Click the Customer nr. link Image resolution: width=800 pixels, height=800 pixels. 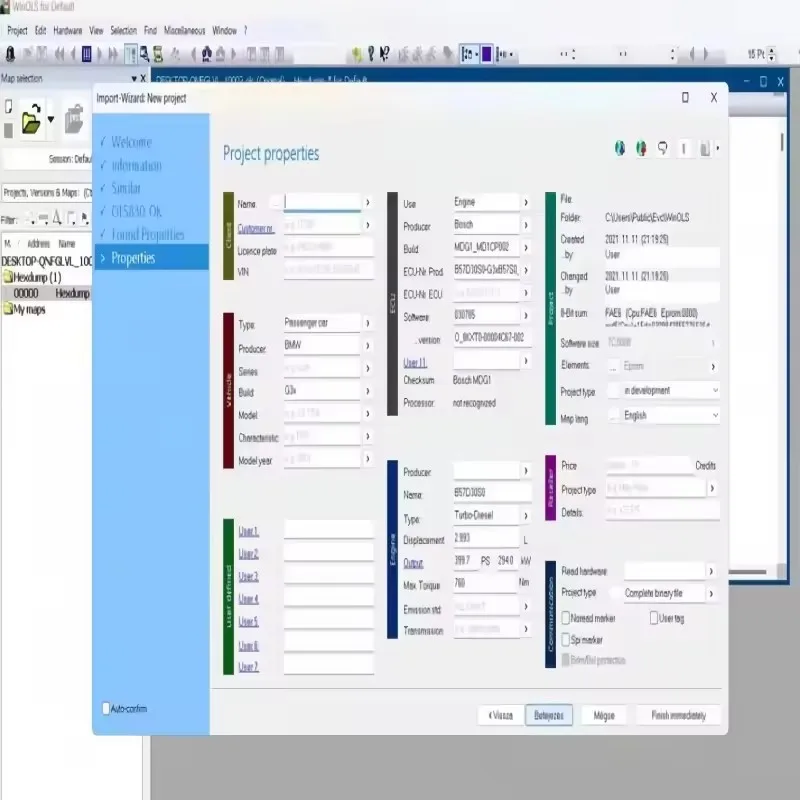pyautogui.click(x=256, y=229)
